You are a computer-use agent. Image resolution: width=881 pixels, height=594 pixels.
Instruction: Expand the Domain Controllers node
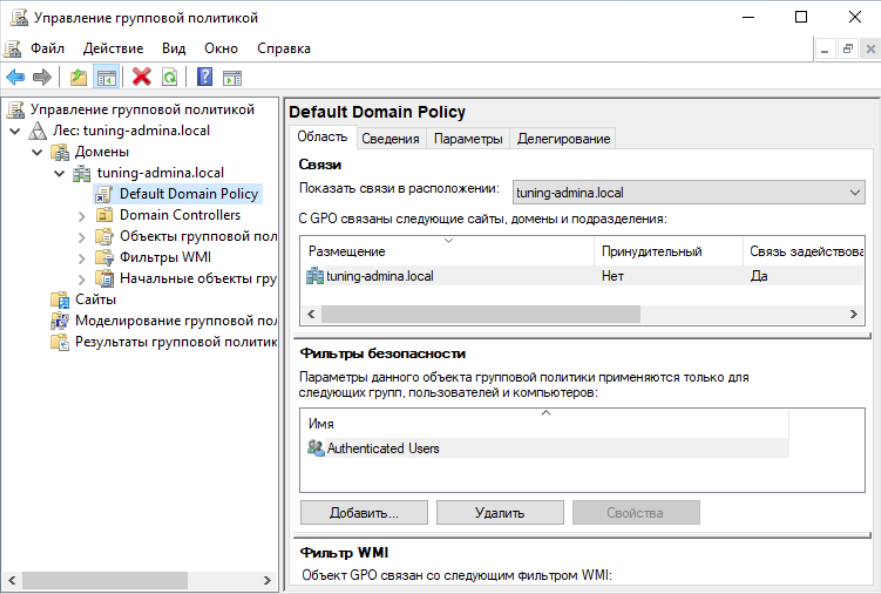[81, 216]
